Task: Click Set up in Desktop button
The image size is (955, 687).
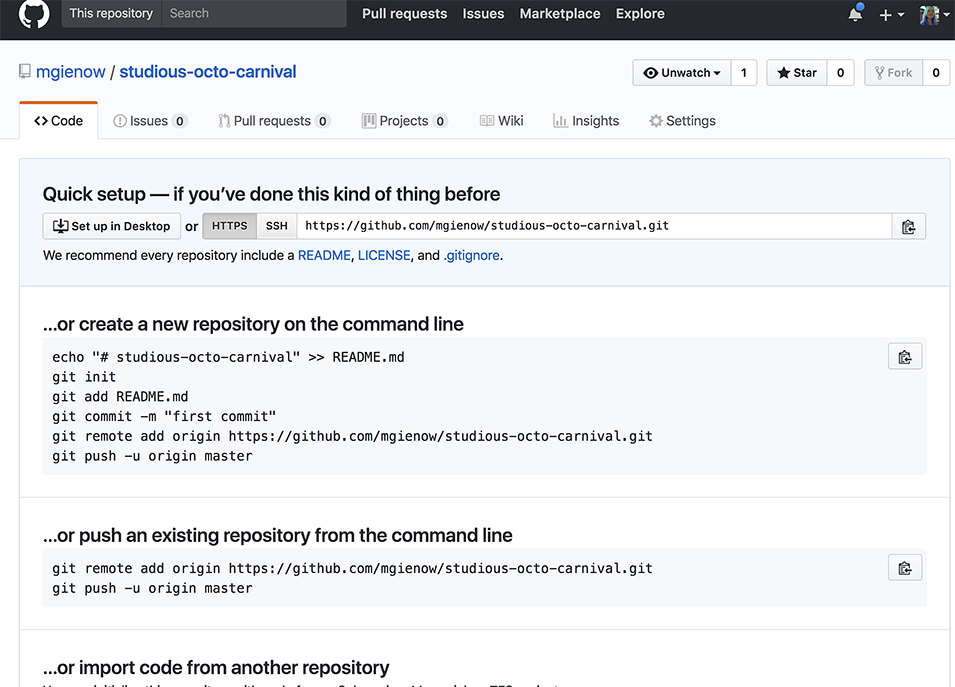Action: tap(111, 227)
